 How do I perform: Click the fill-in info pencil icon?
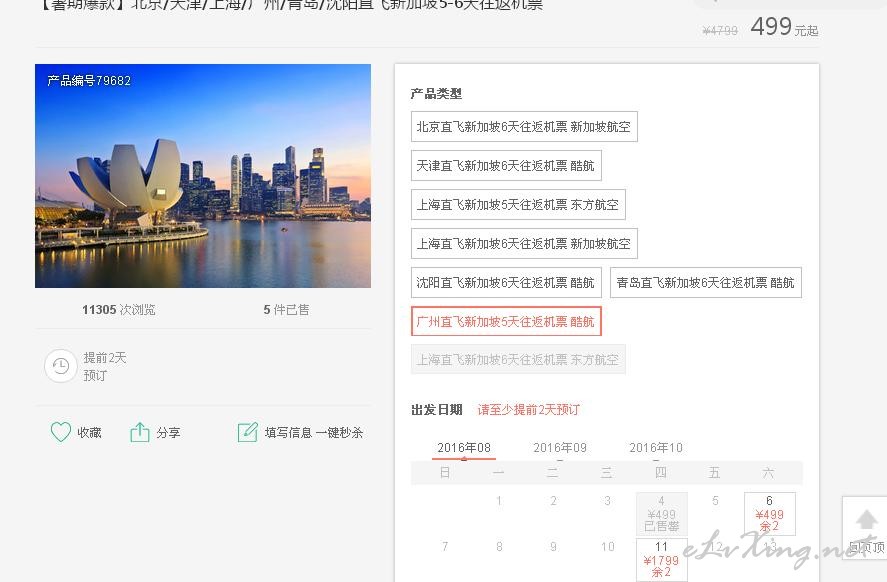click(x=247, y=432)
